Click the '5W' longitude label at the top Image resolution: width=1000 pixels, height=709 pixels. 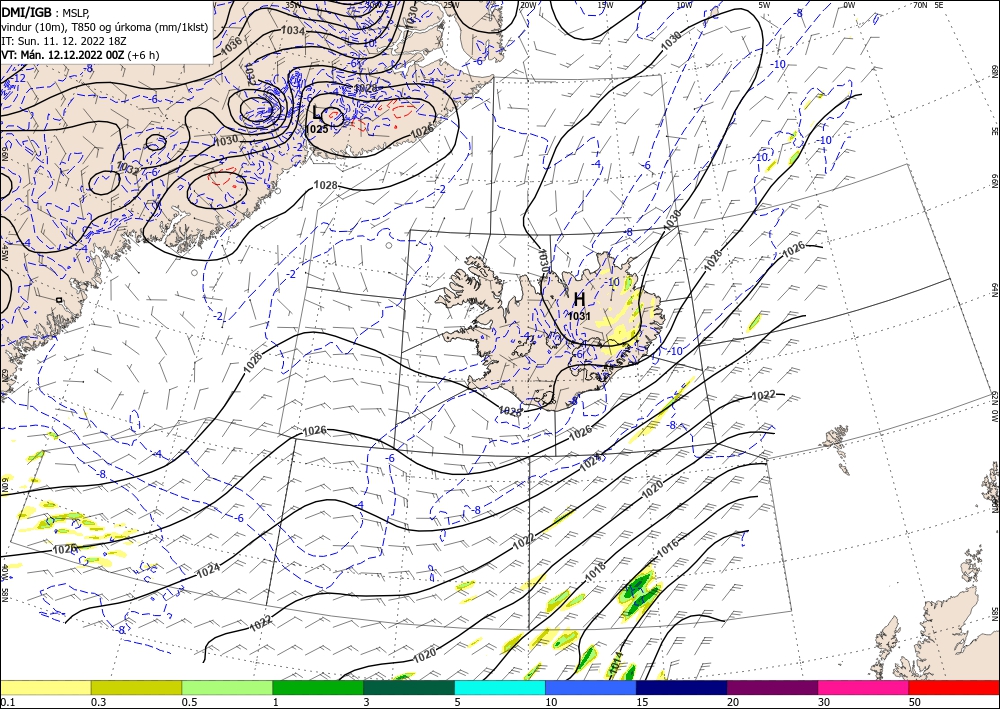[765, 5]
